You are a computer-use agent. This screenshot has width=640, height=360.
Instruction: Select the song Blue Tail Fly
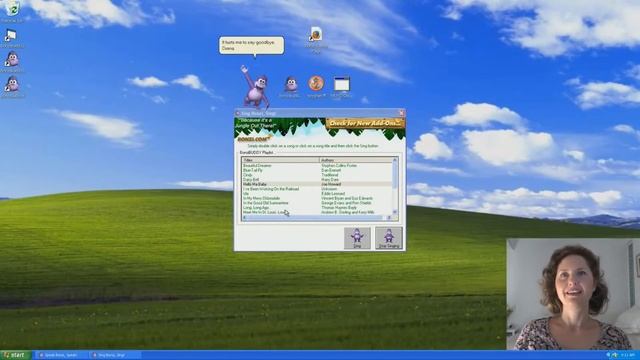[x=253, y=170]
